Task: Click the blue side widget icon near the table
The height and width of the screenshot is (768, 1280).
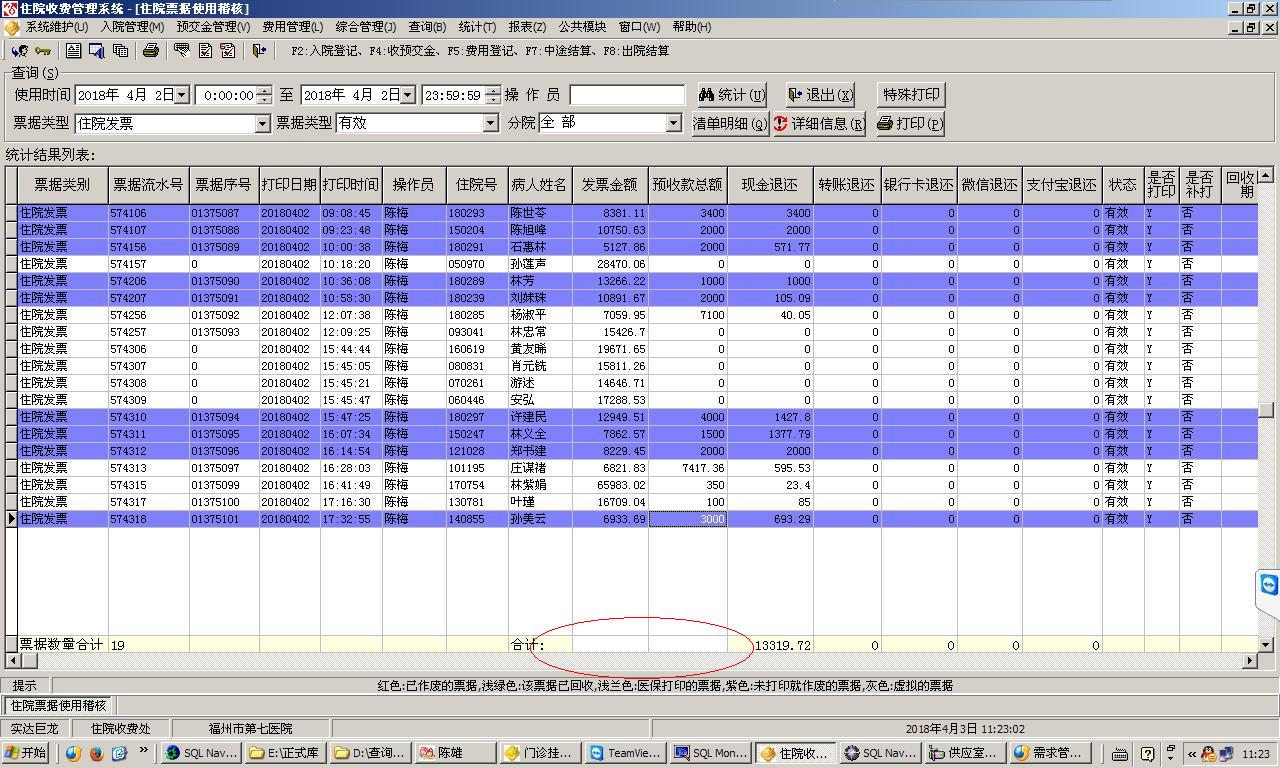Action: (1269, 585)
